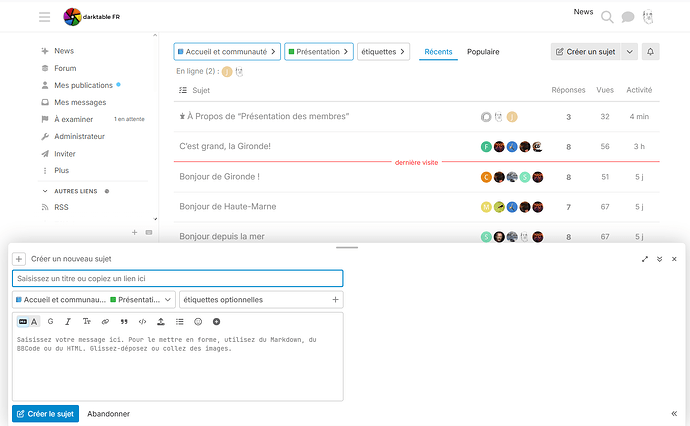This screenshot has width=690, height=426.
Task: Click the upload file icon
Action: pyautogui.click(x=161, y=322)
